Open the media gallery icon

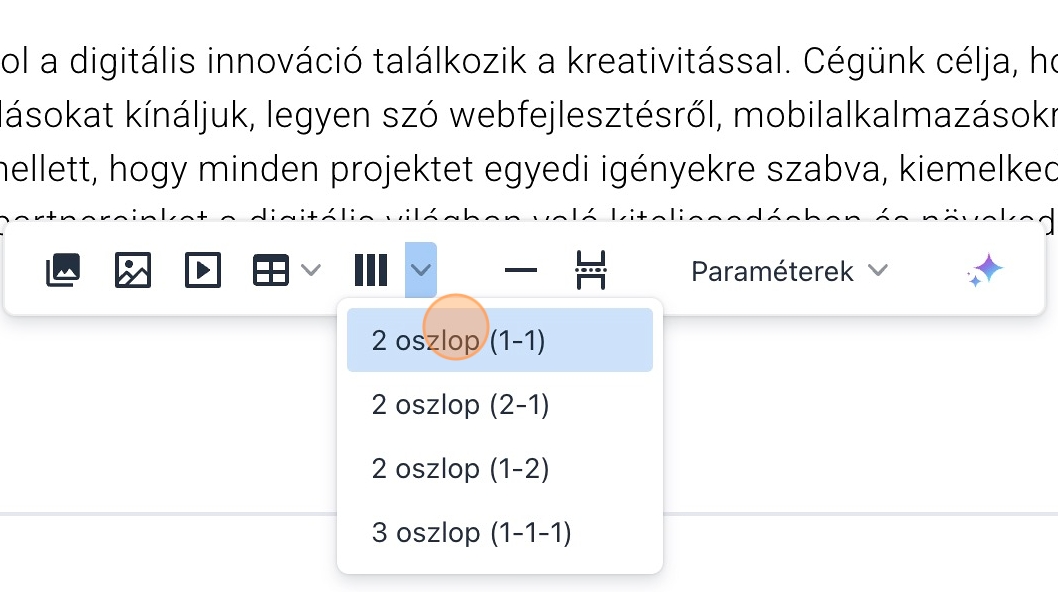63,270
